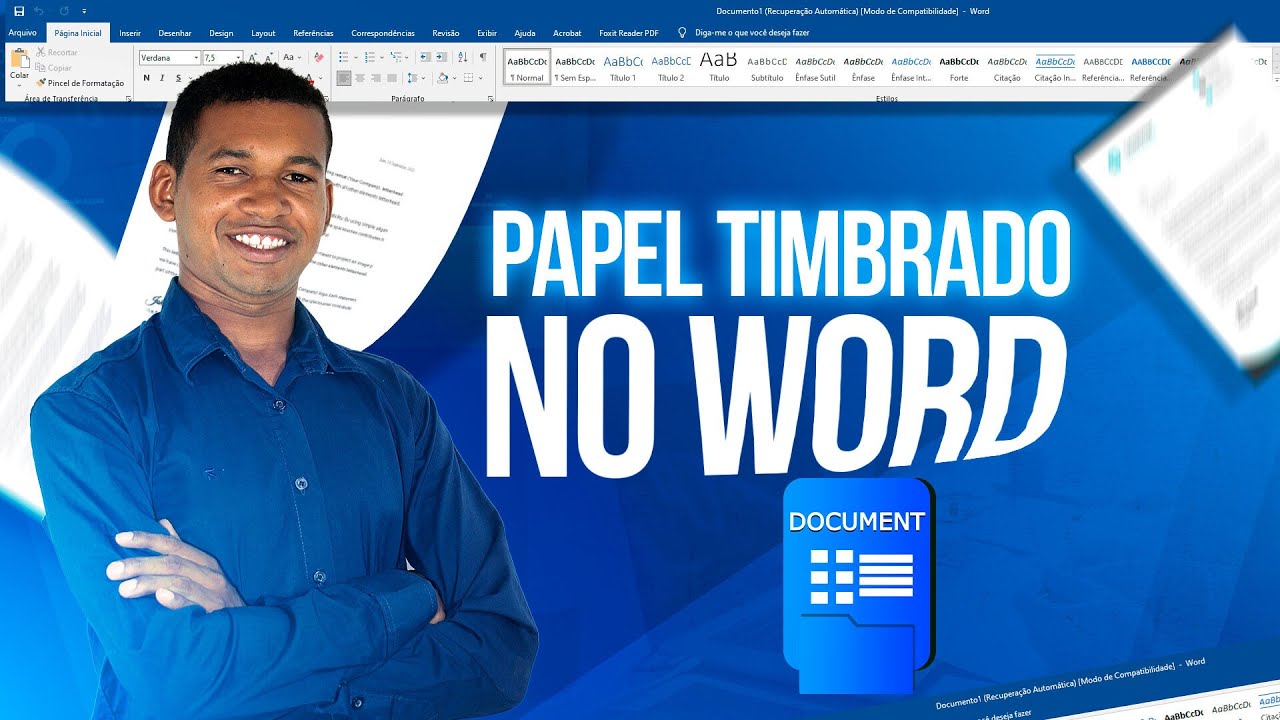Toggle show paragraph marks pilcrow
This screenshot has height=720, width=1280.
pos(483,58)
